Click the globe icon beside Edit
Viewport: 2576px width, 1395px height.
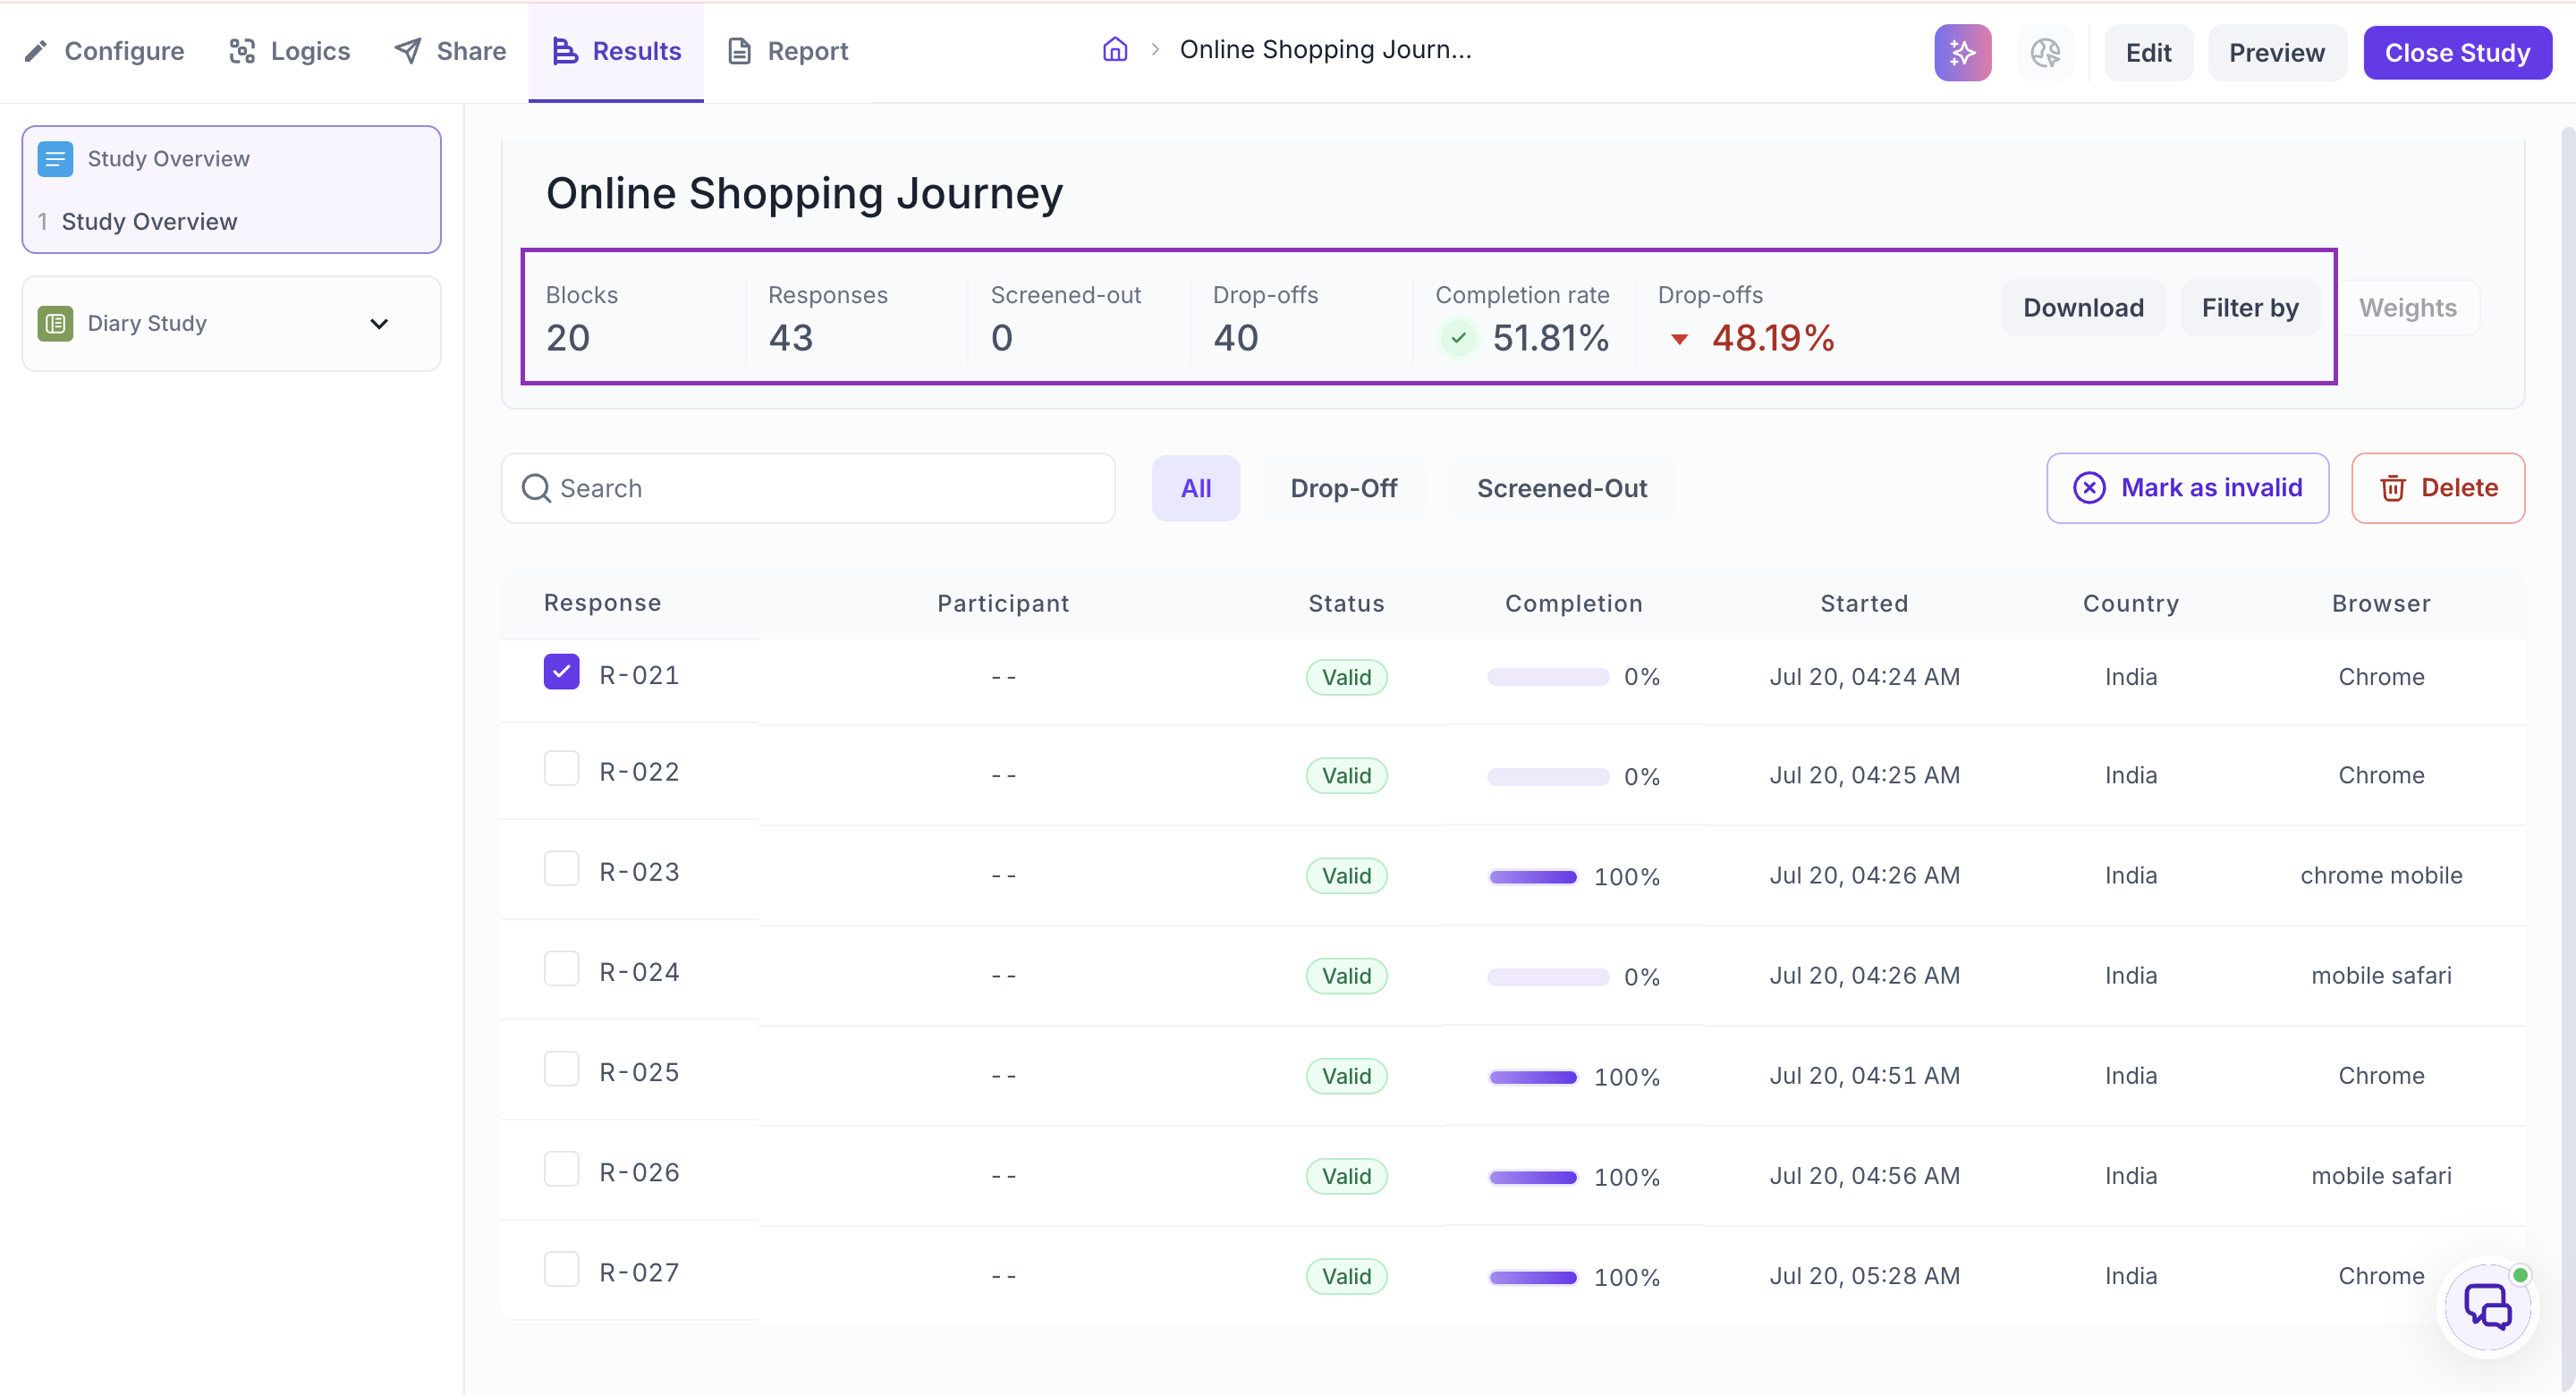[2045, 52]
